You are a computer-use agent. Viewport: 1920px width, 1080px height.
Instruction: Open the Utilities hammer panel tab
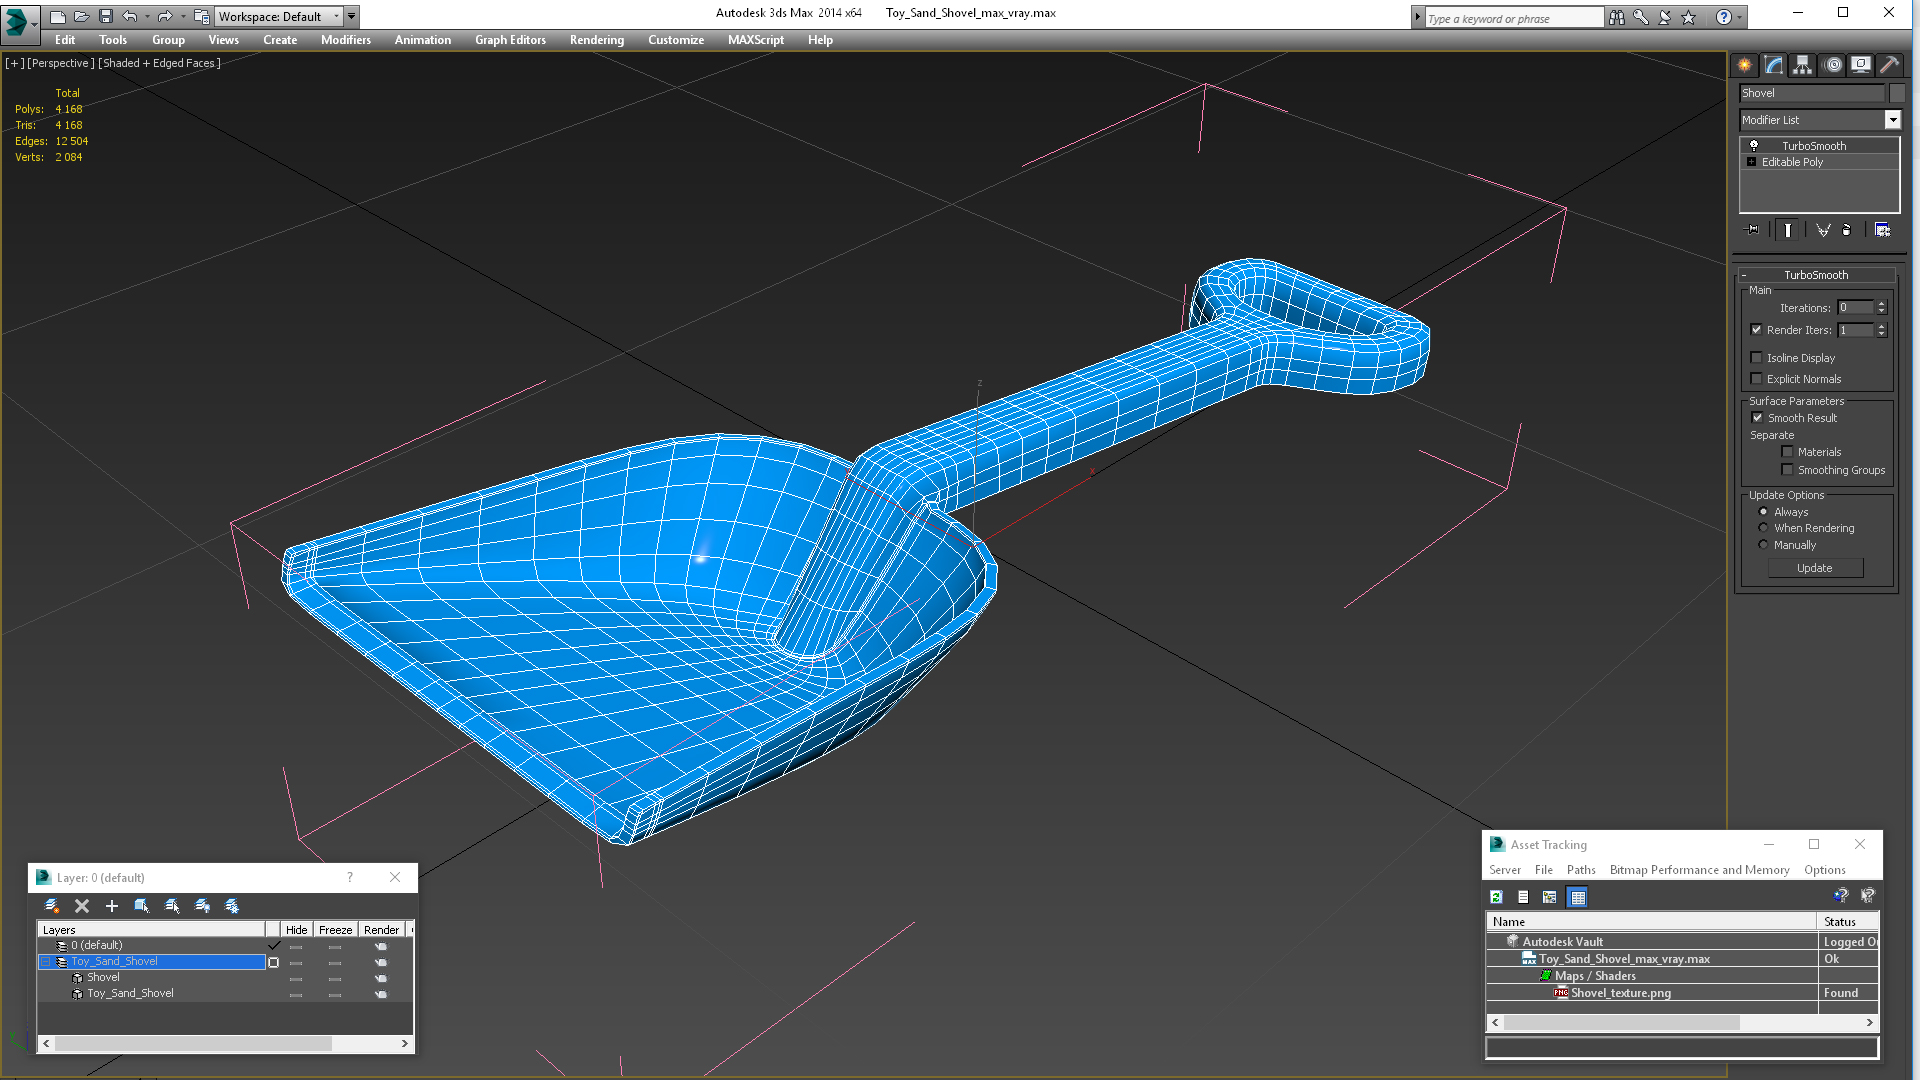pos(1889,65)
